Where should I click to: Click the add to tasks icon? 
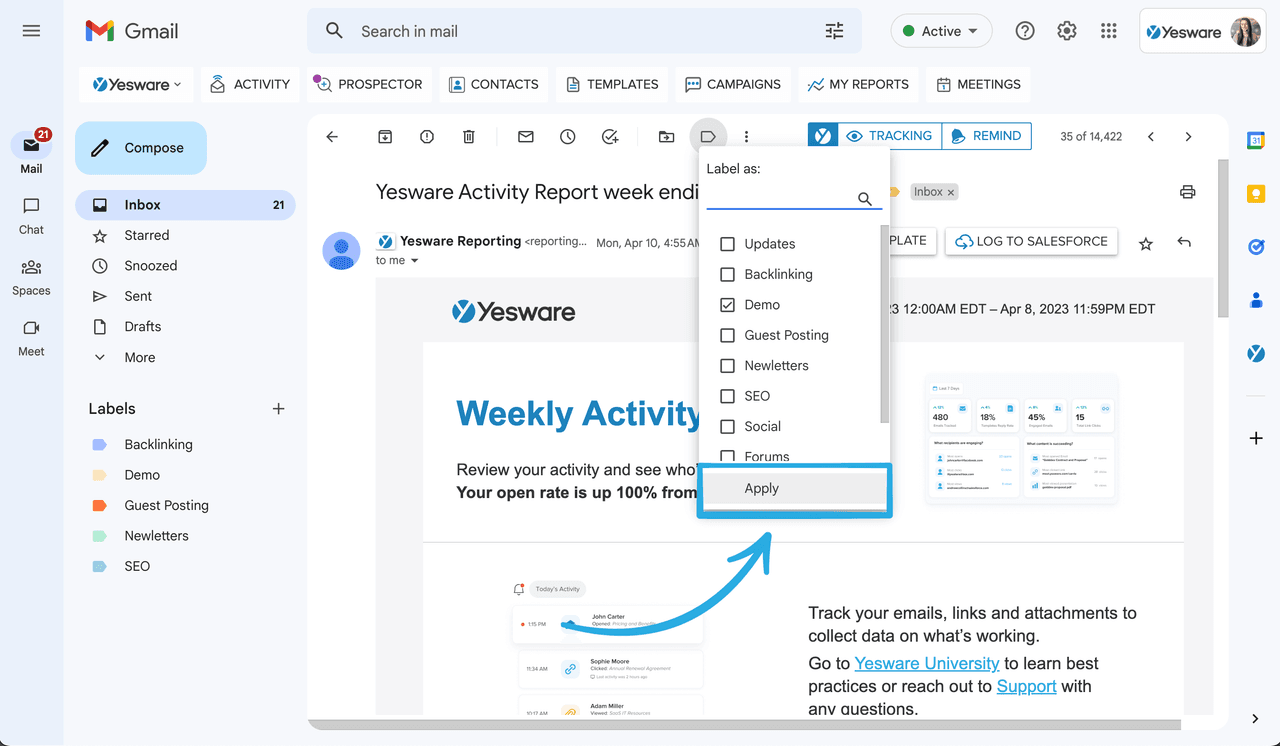(610, 137)
